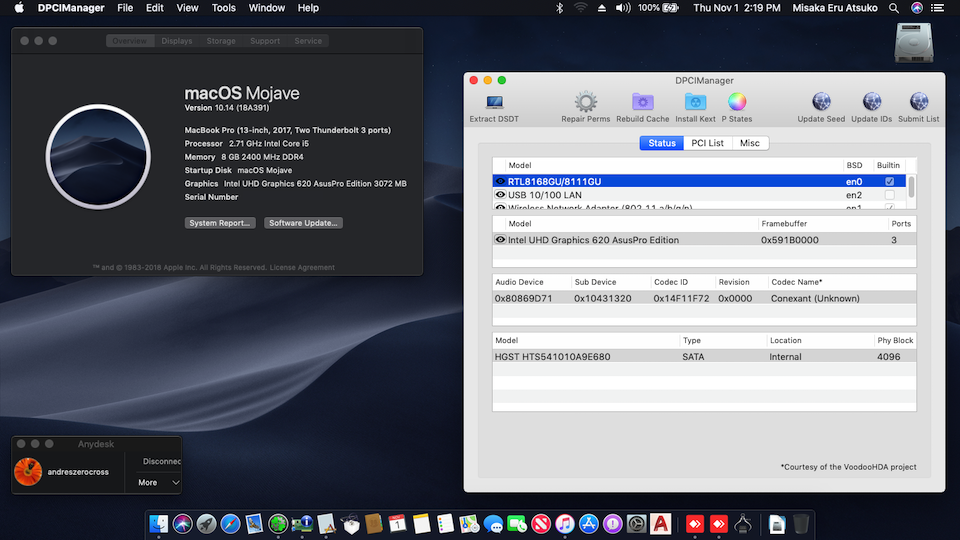The height and width of the screenshot is (540, 960).
Task: Open AutoCAD red A icon in Dock
Action: pyautogui.click(x=660, y=524)
